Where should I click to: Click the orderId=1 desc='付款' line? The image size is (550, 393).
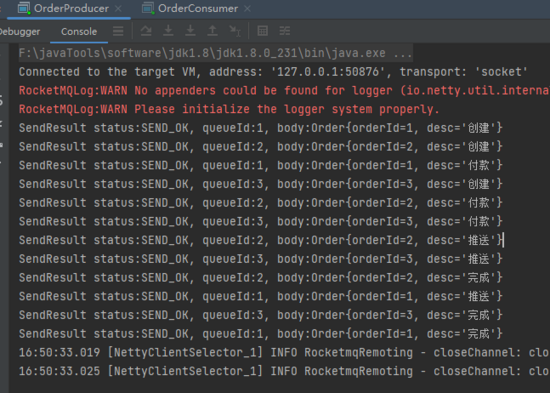point(261,165)
